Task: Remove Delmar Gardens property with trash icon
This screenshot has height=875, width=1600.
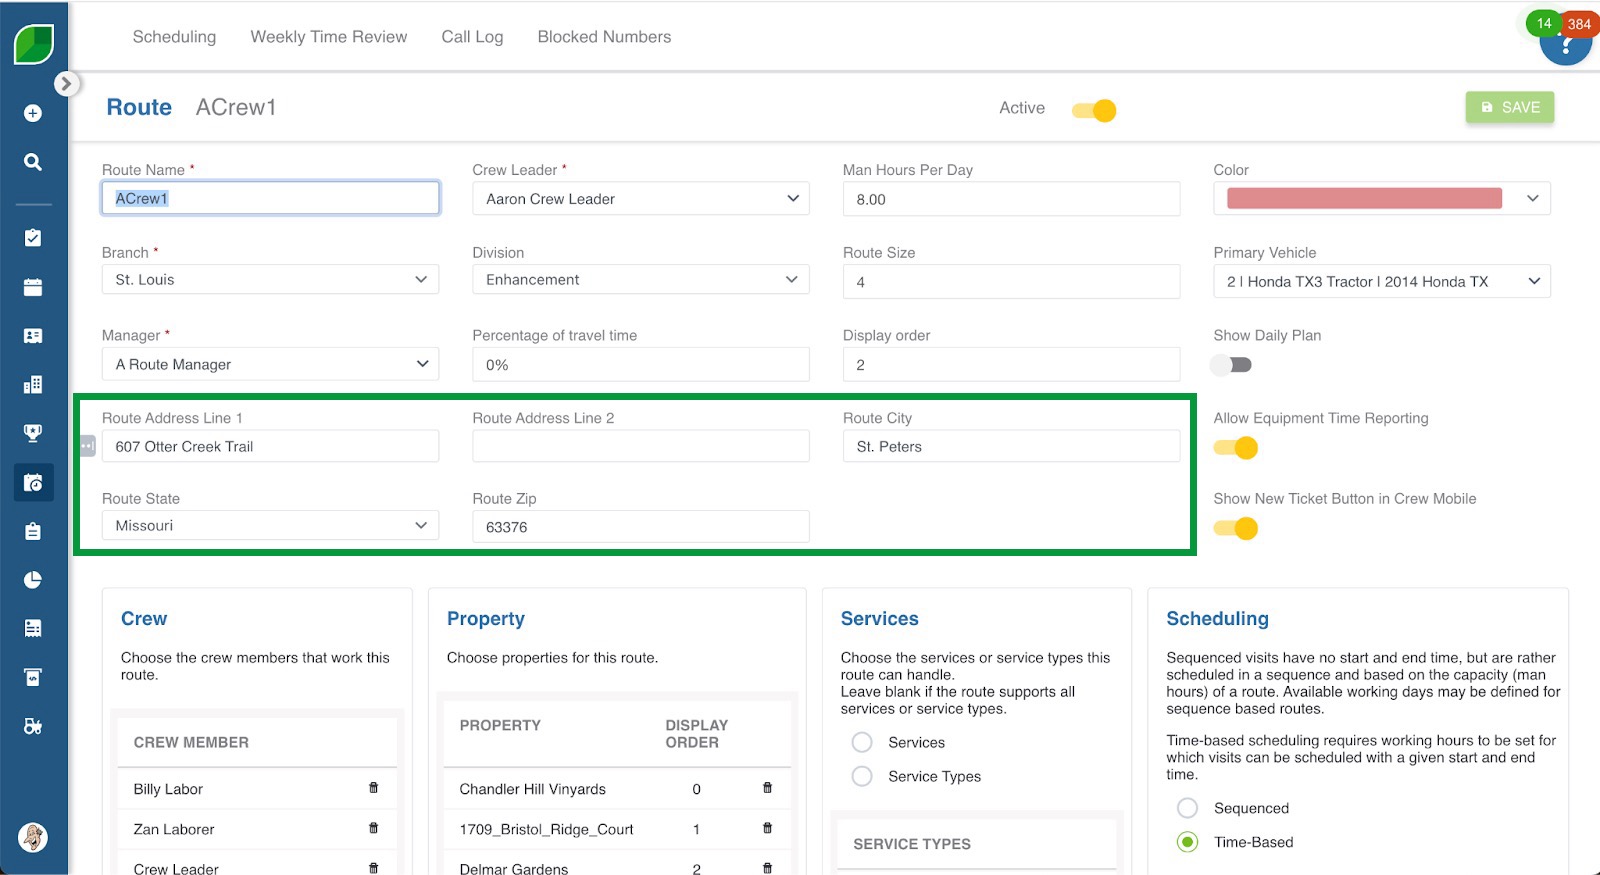Action: (x=768, y=868)
